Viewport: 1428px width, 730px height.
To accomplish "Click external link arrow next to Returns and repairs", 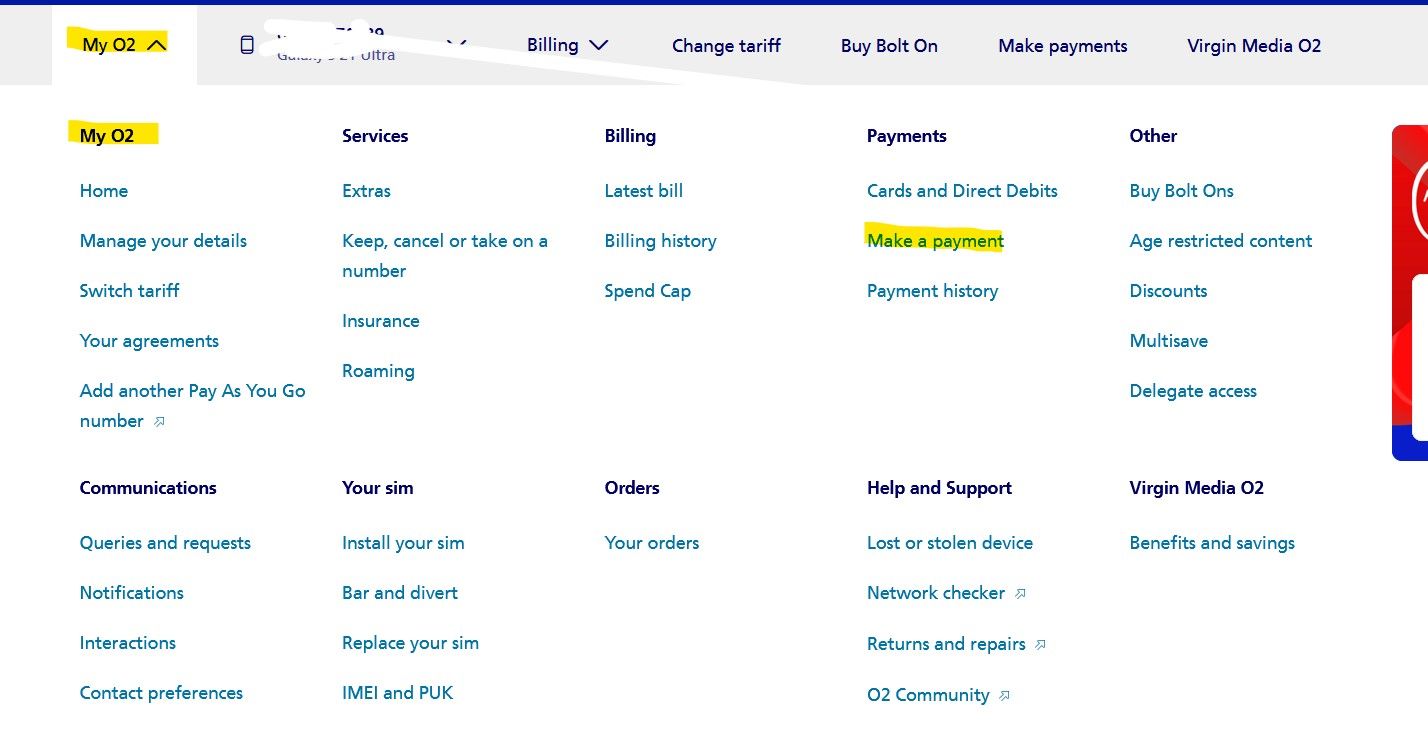I will click(1040, 644).
